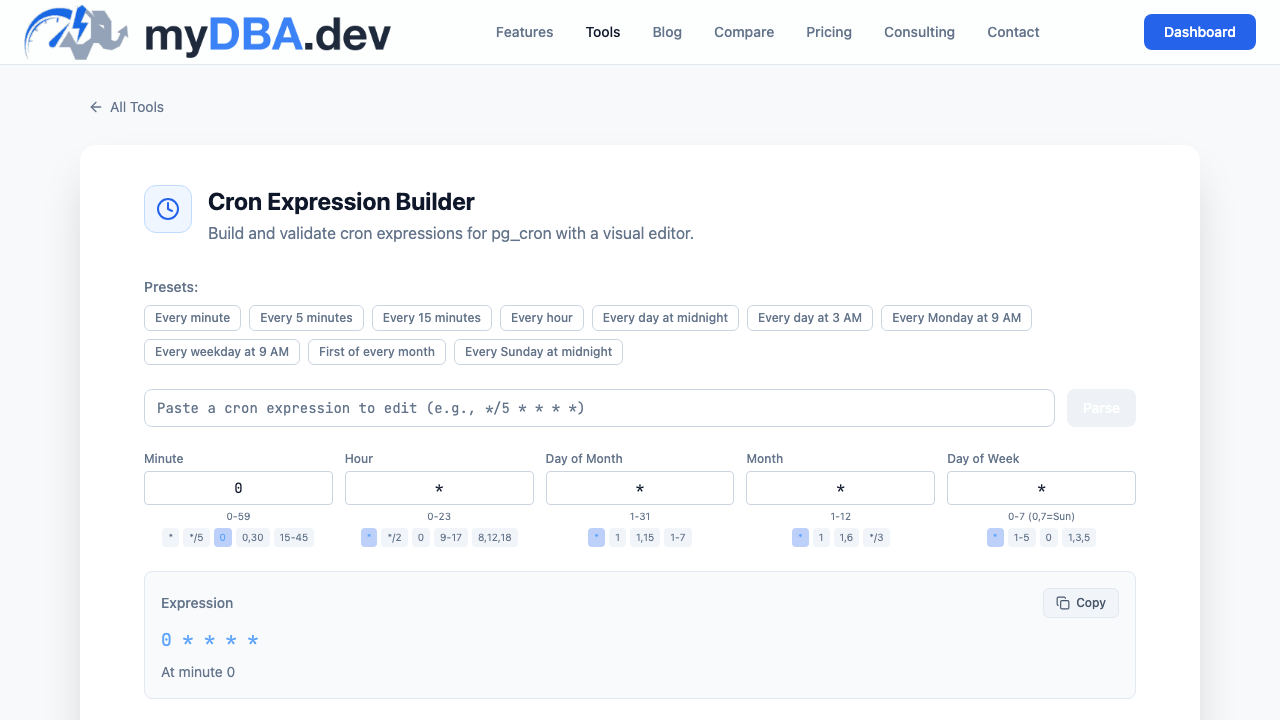This screenshot has width=1280, height=720.
Task: Set Minute to the */5 chip
Action: pyautogui.click(x=197, y=538)
